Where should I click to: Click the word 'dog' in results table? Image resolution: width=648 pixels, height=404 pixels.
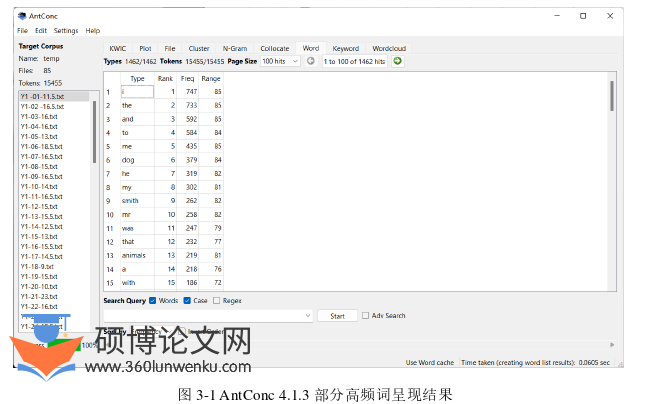click(x=128, y=160)
